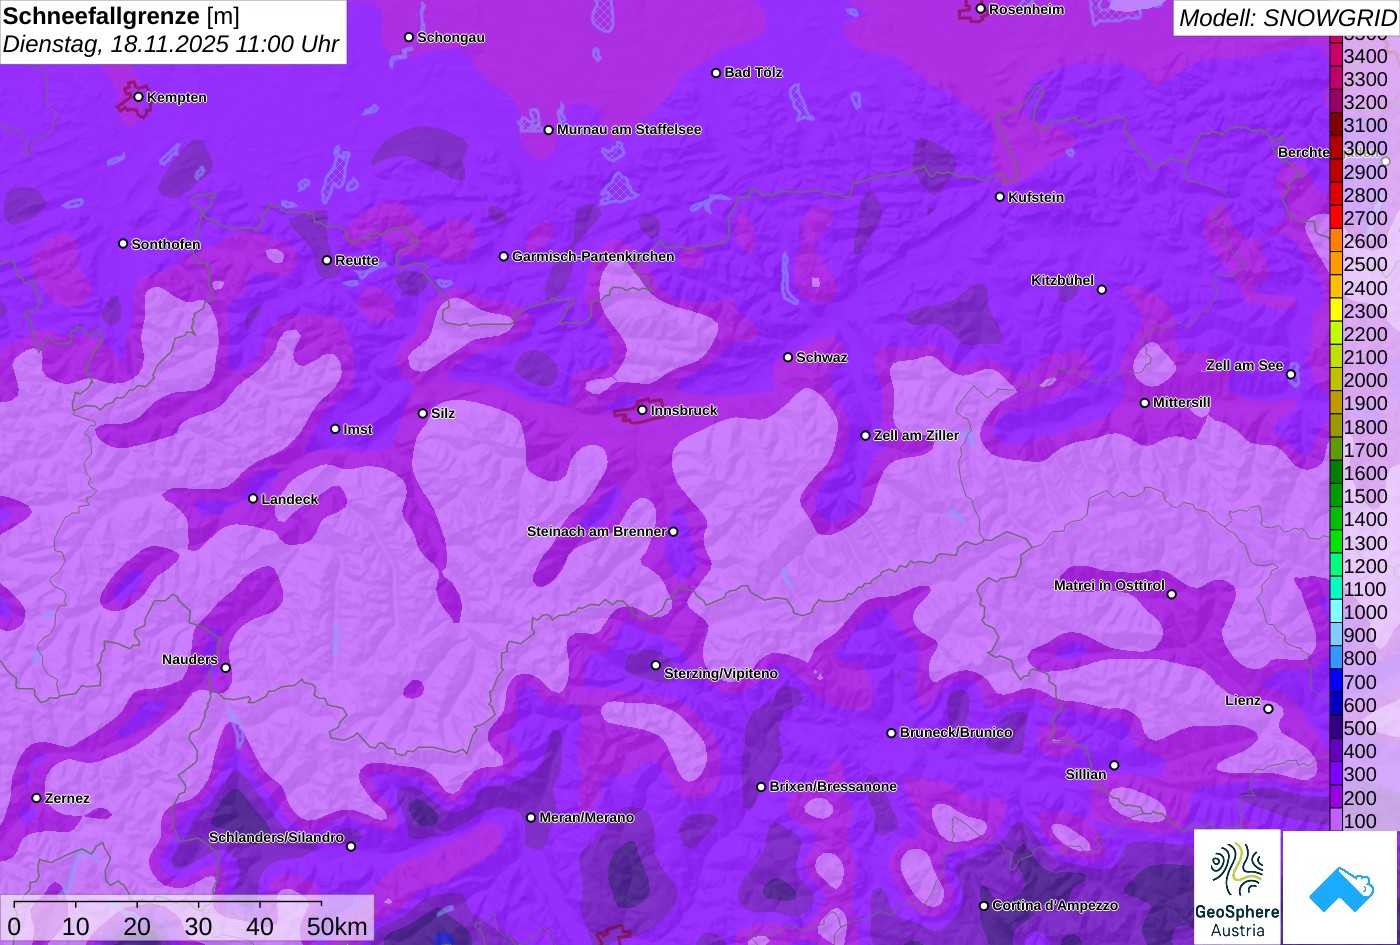Click the Sillian marker dot

pos(1113,766)
